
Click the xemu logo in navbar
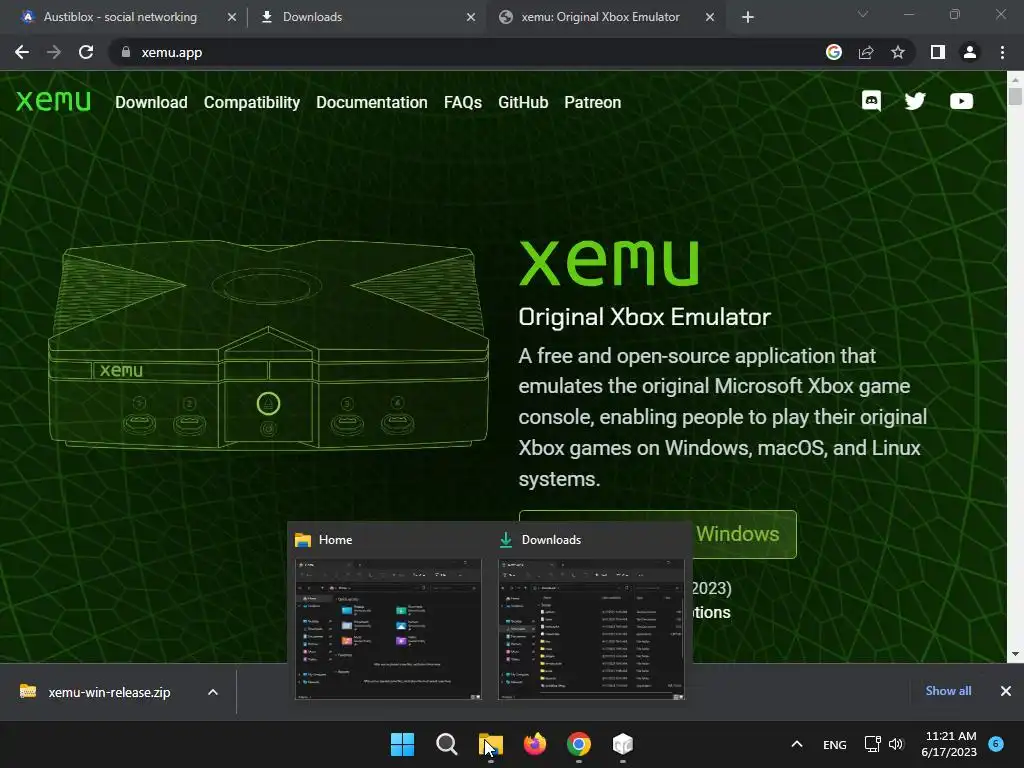tap(54, 102)
